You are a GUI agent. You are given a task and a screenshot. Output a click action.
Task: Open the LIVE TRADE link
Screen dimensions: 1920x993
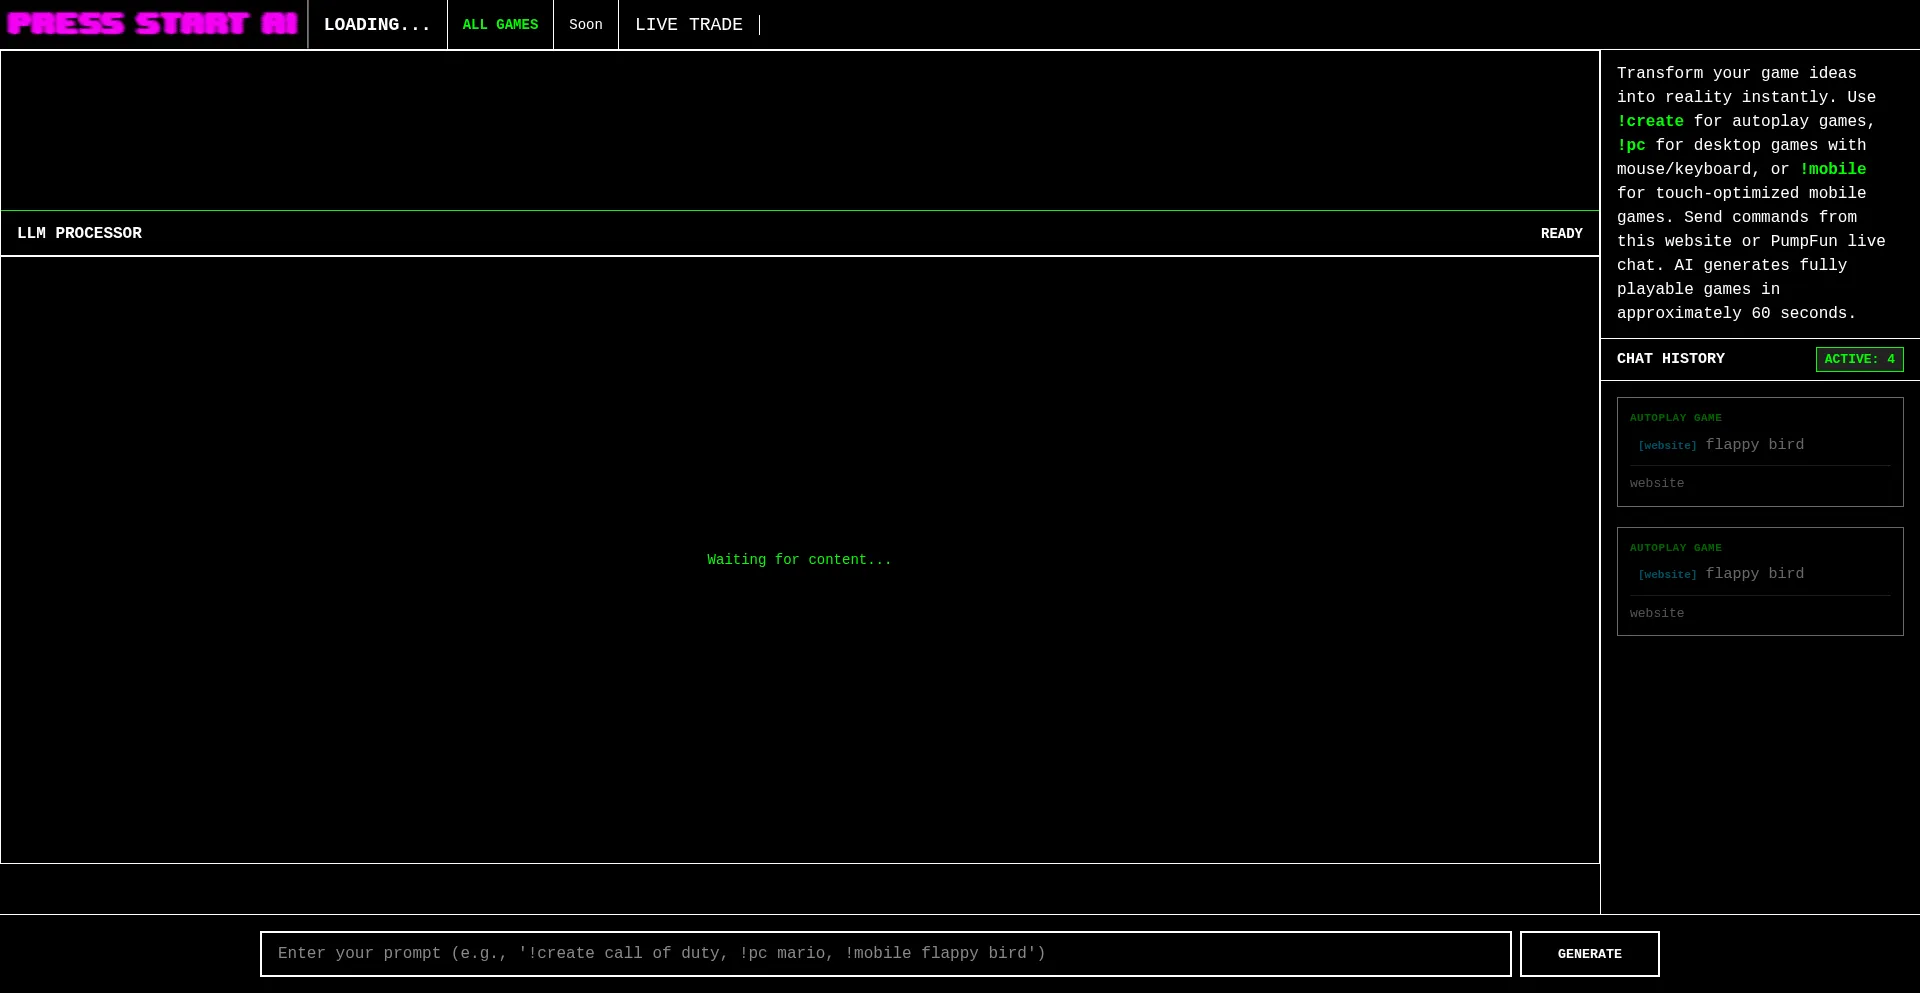689,25
